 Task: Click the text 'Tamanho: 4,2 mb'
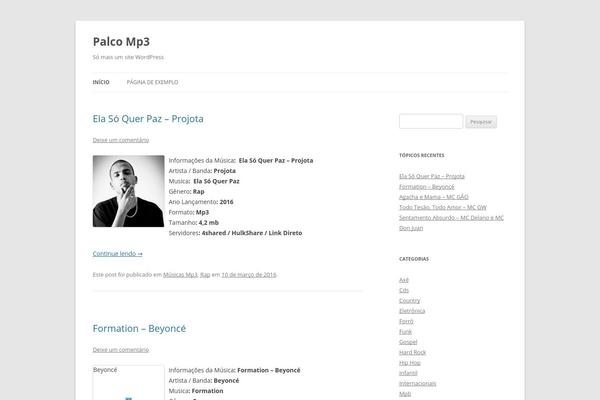194,222
